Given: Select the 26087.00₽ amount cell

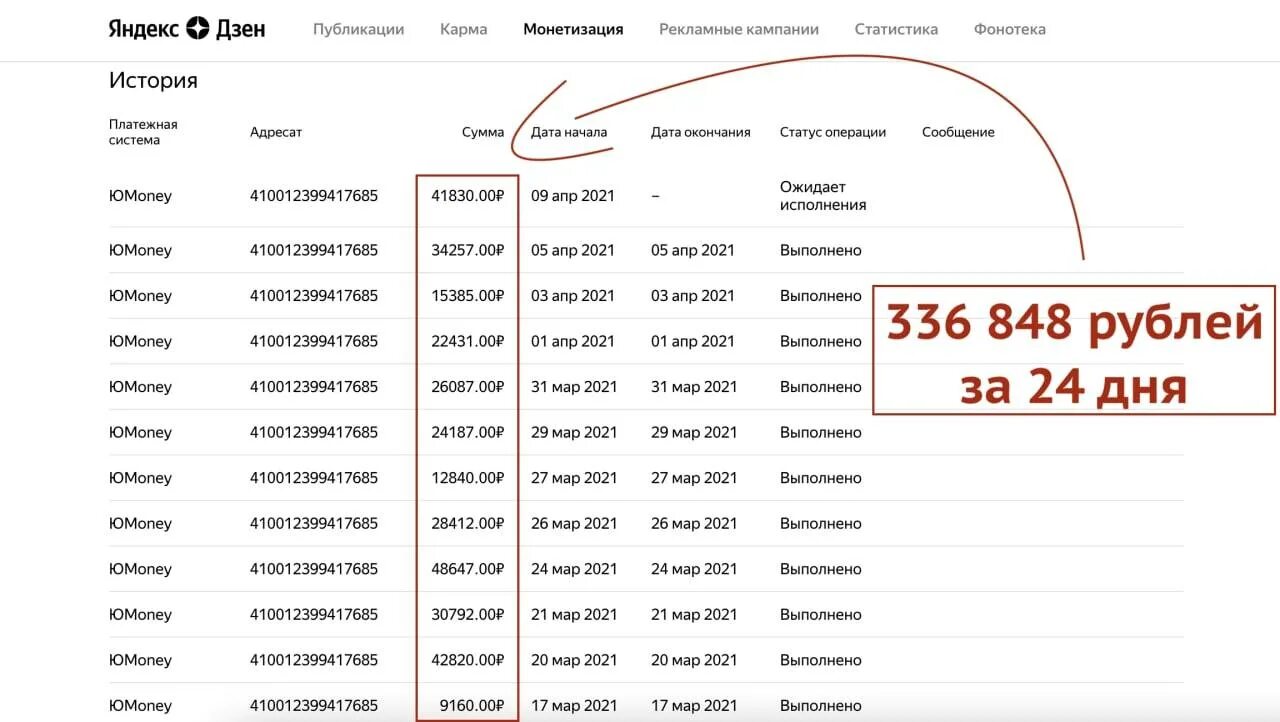Looking at the screenshot, I should click(468, 387).
